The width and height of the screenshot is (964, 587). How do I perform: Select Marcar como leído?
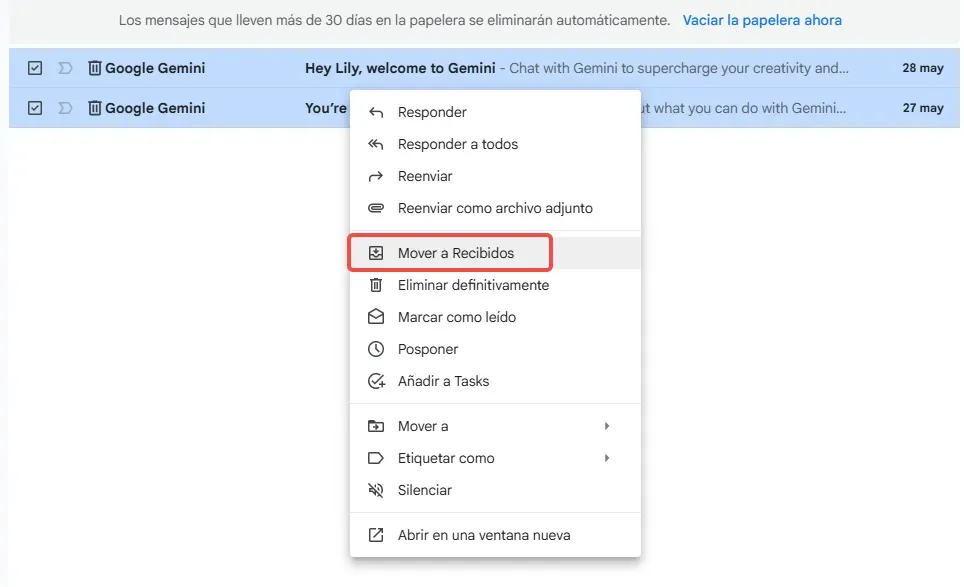[495, 317]
